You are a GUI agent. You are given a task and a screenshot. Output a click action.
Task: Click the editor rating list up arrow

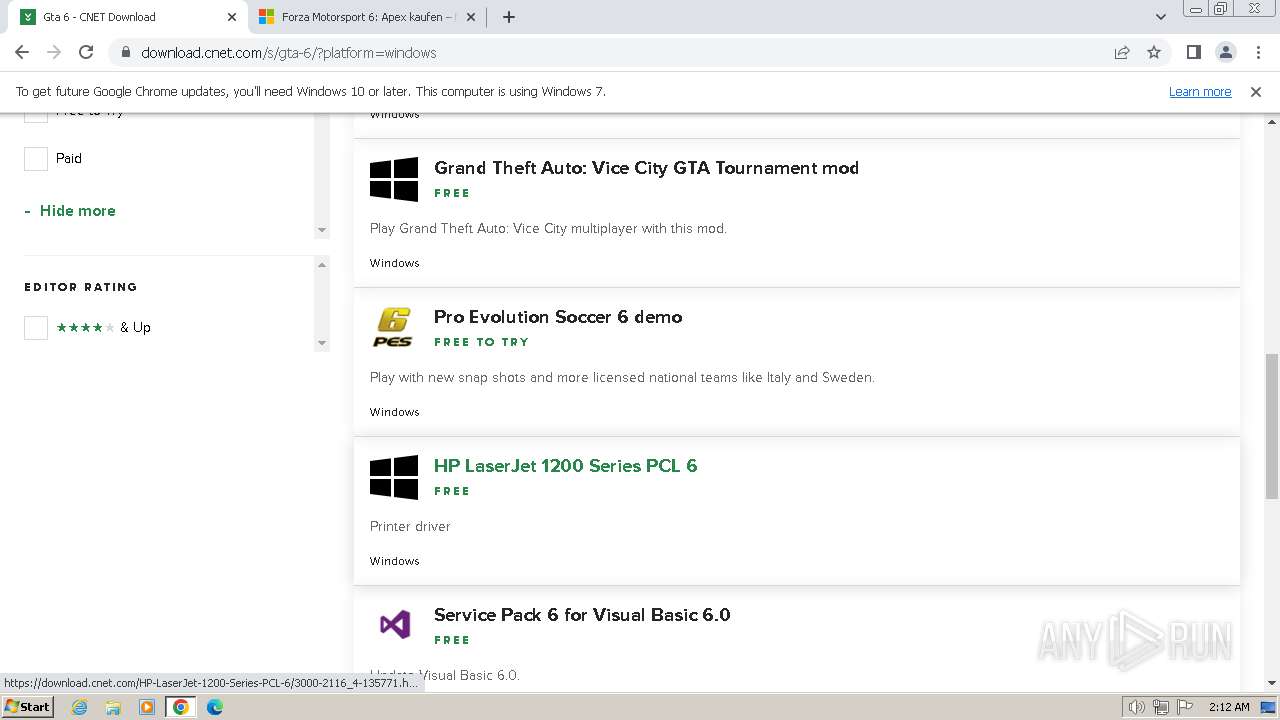322,264
